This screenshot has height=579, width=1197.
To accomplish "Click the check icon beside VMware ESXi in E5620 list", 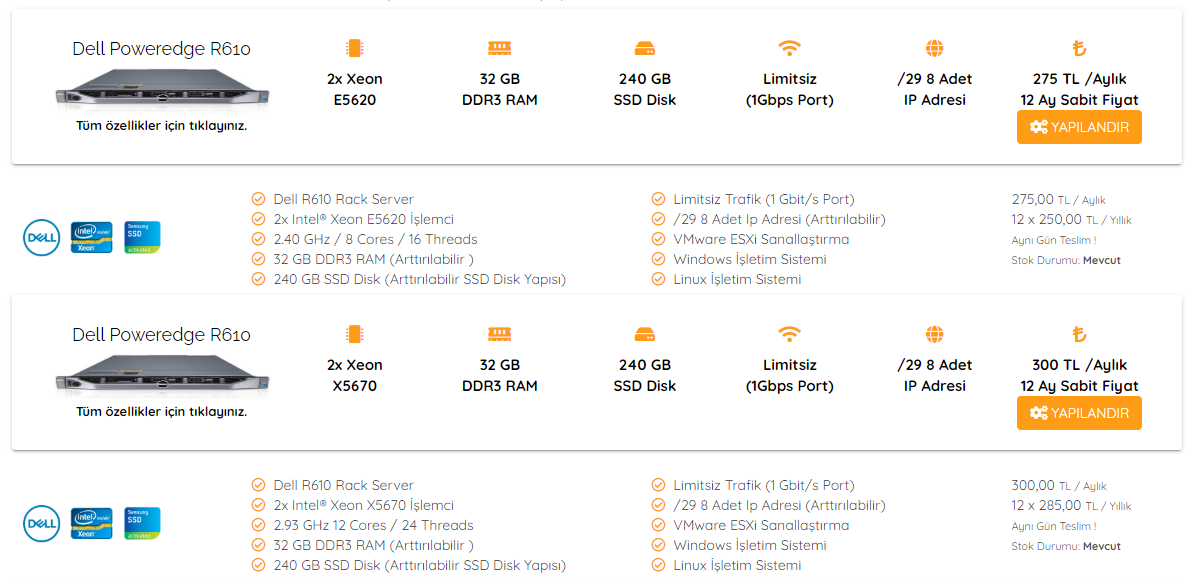I will (658, 239).
